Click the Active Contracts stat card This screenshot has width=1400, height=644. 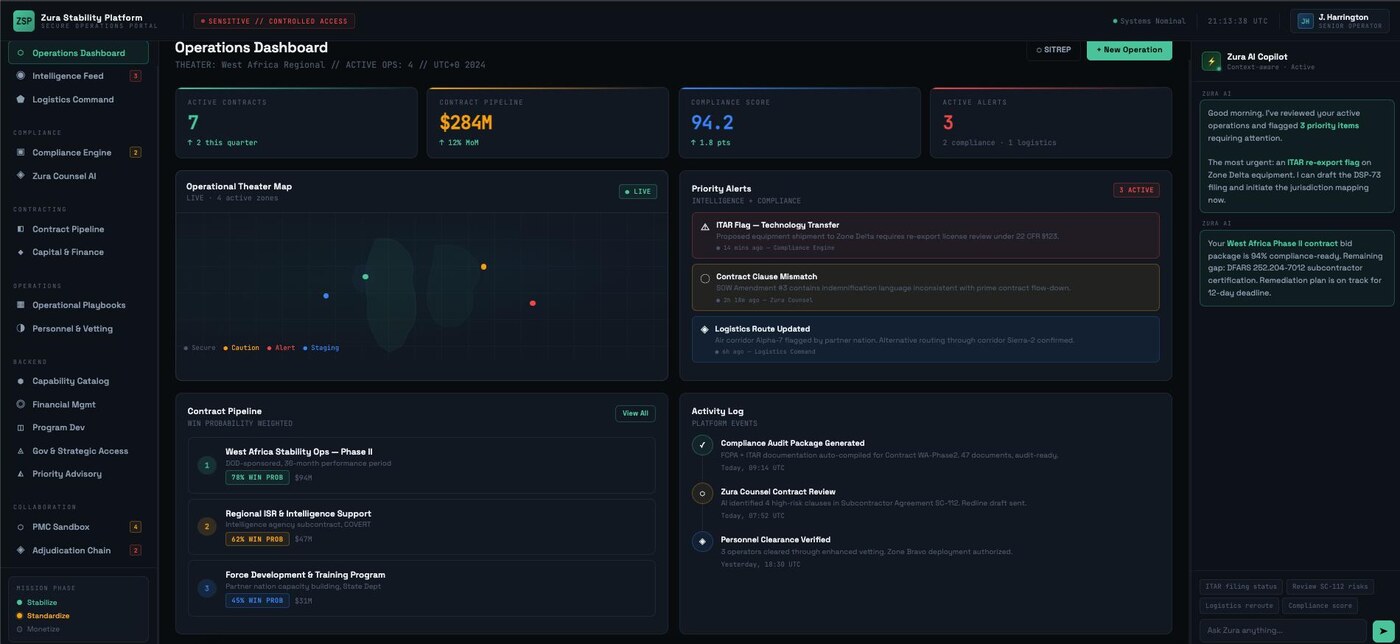296,123
